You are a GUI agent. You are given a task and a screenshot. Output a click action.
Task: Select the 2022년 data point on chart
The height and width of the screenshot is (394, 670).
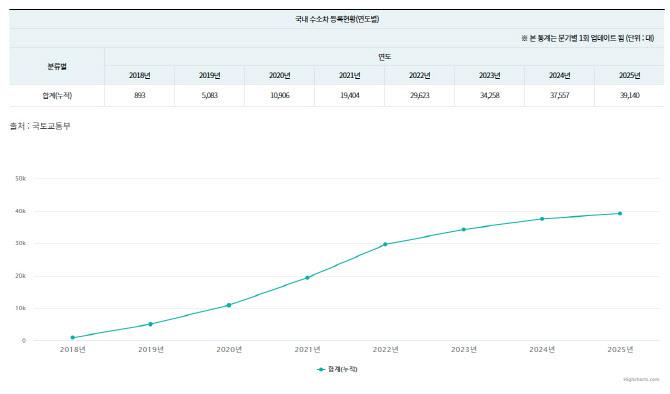385,244
